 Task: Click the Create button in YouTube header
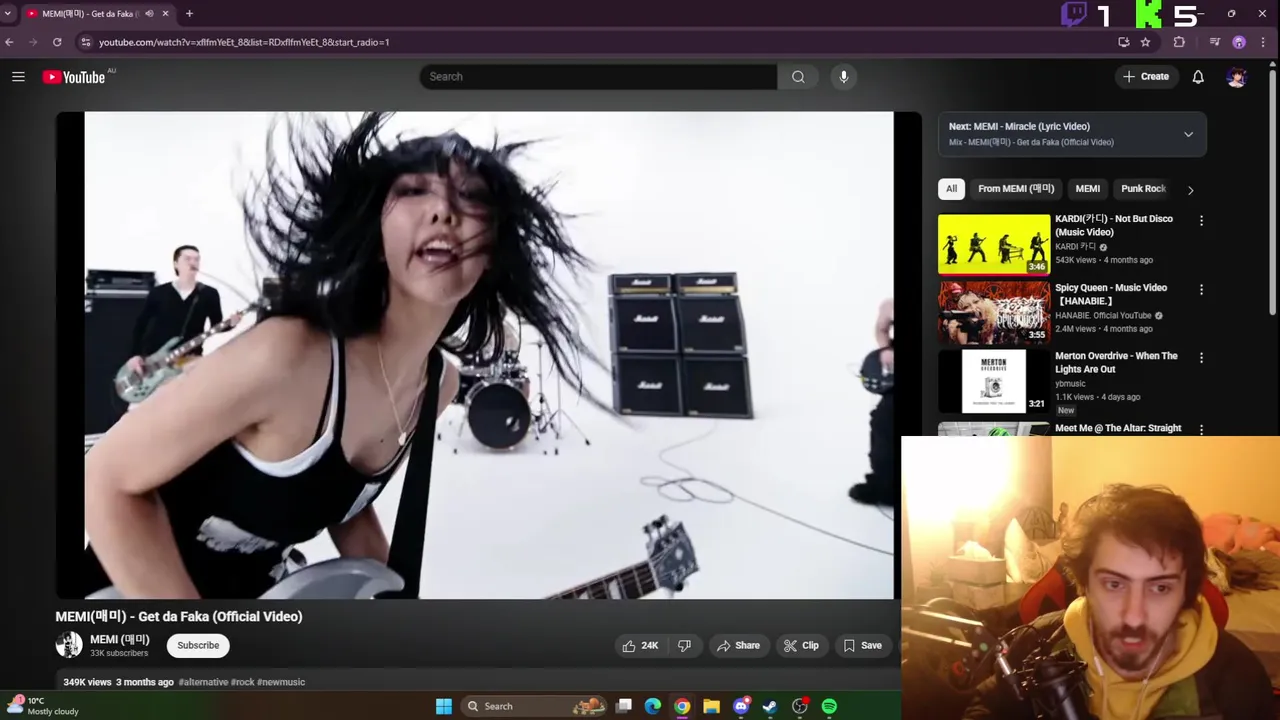tap(1146, 76)
